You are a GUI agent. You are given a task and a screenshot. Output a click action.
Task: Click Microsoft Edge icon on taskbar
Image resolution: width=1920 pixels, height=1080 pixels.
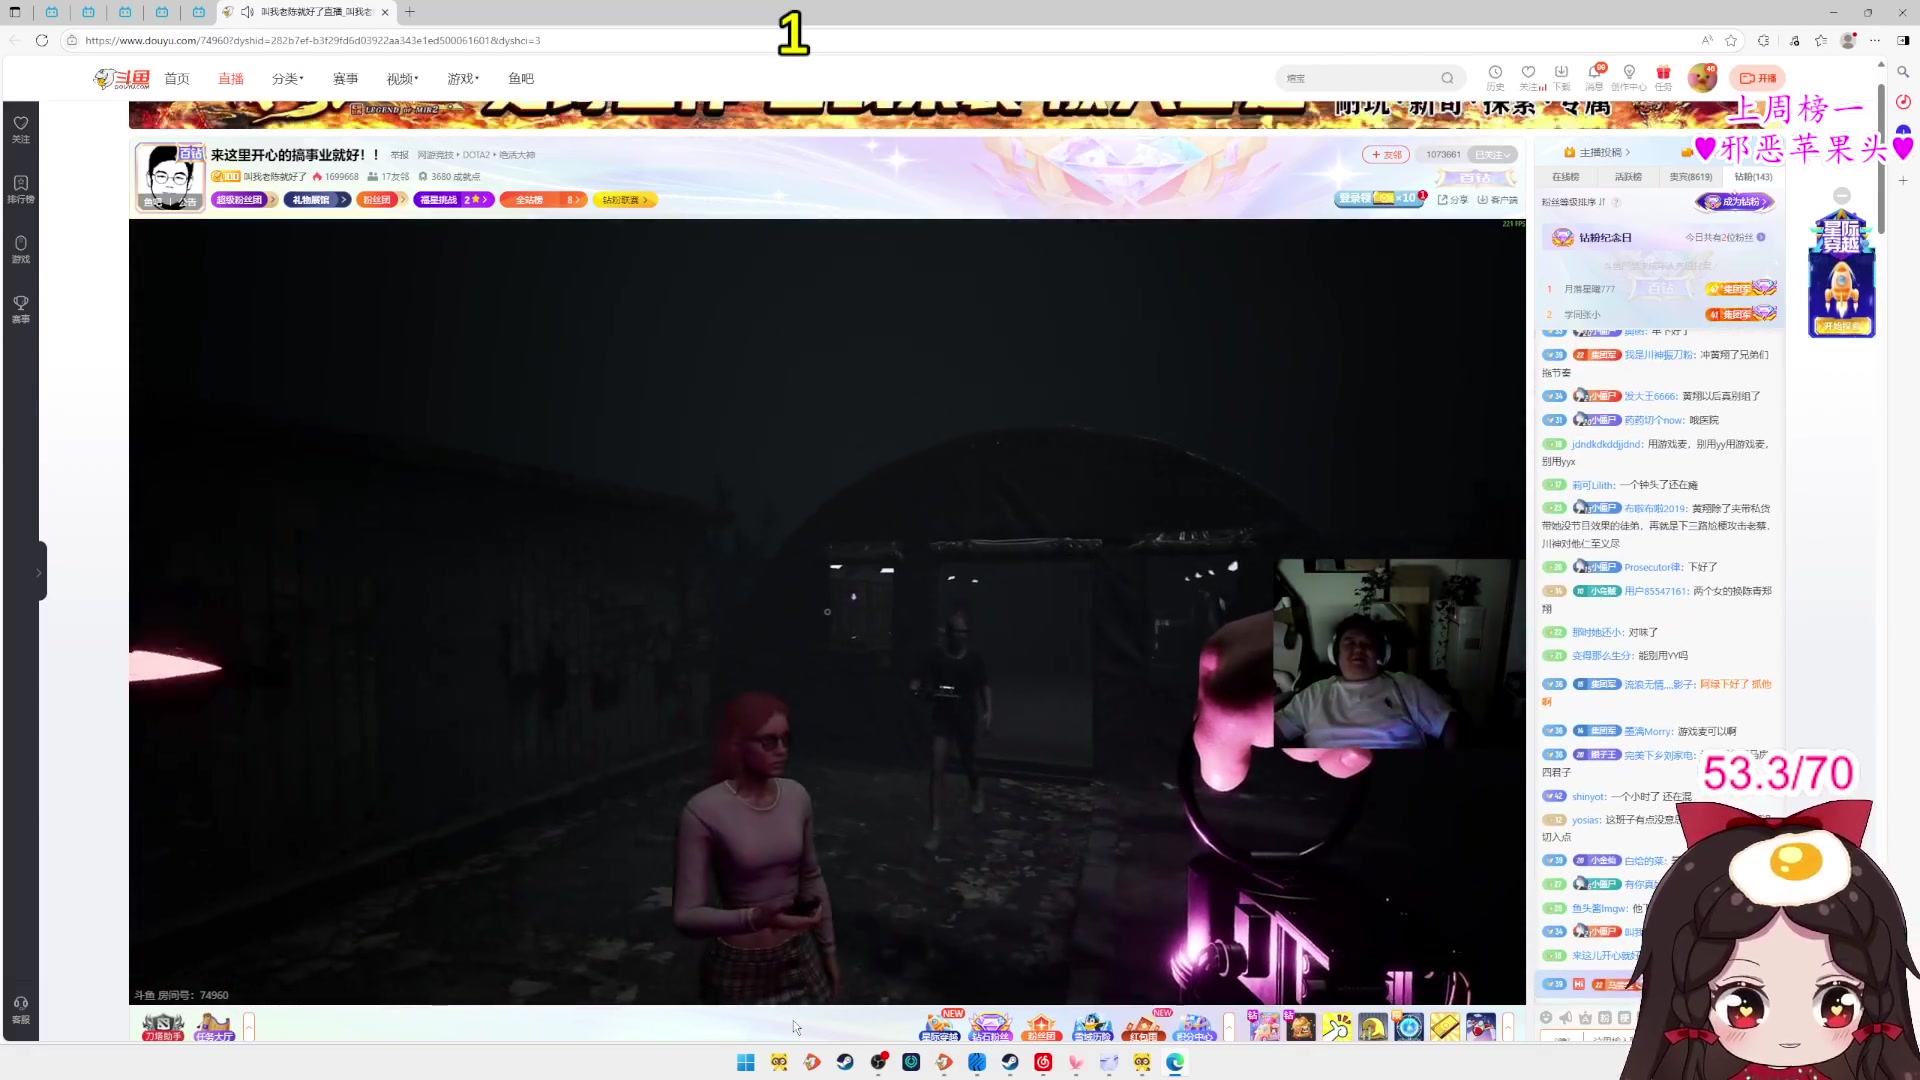pyautogui.click(x=1175, y=1062)
